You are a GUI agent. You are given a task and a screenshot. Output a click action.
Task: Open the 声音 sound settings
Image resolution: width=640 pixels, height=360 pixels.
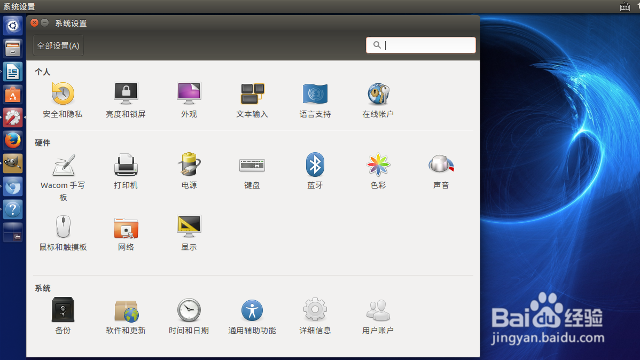point(441,171)
